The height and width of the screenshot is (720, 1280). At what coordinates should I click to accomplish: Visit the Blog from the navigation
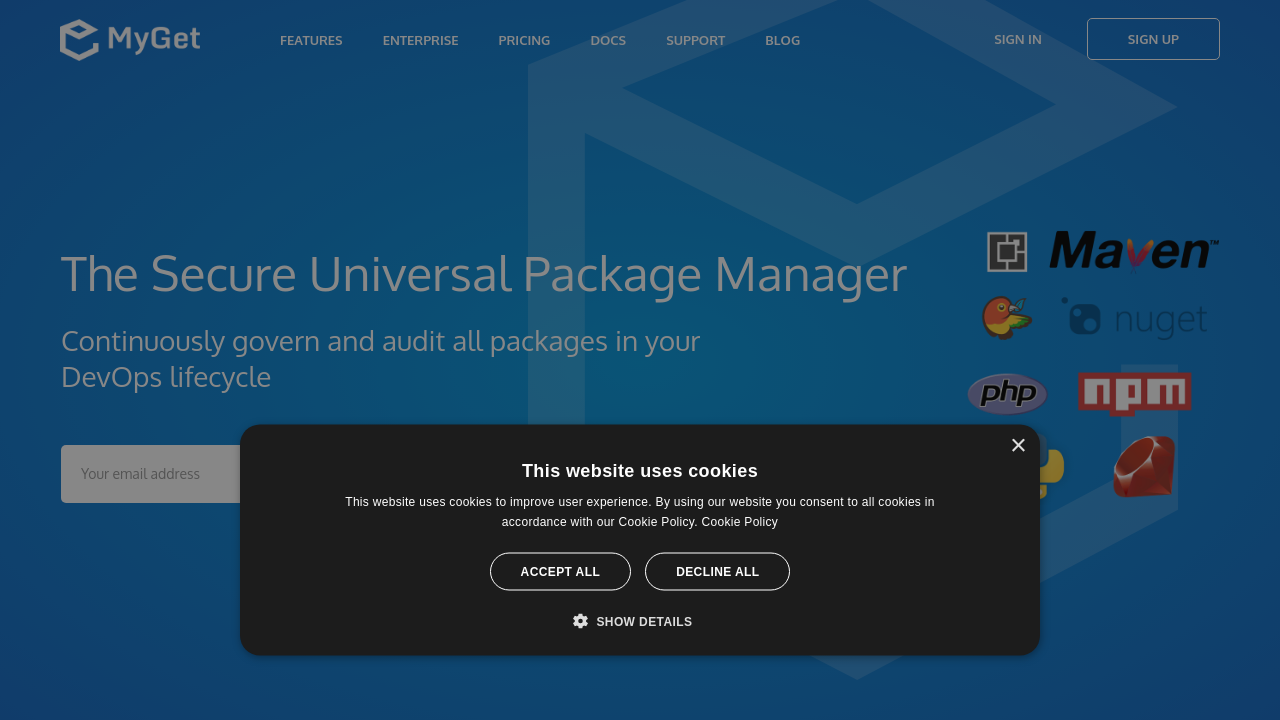pos(782,40)
